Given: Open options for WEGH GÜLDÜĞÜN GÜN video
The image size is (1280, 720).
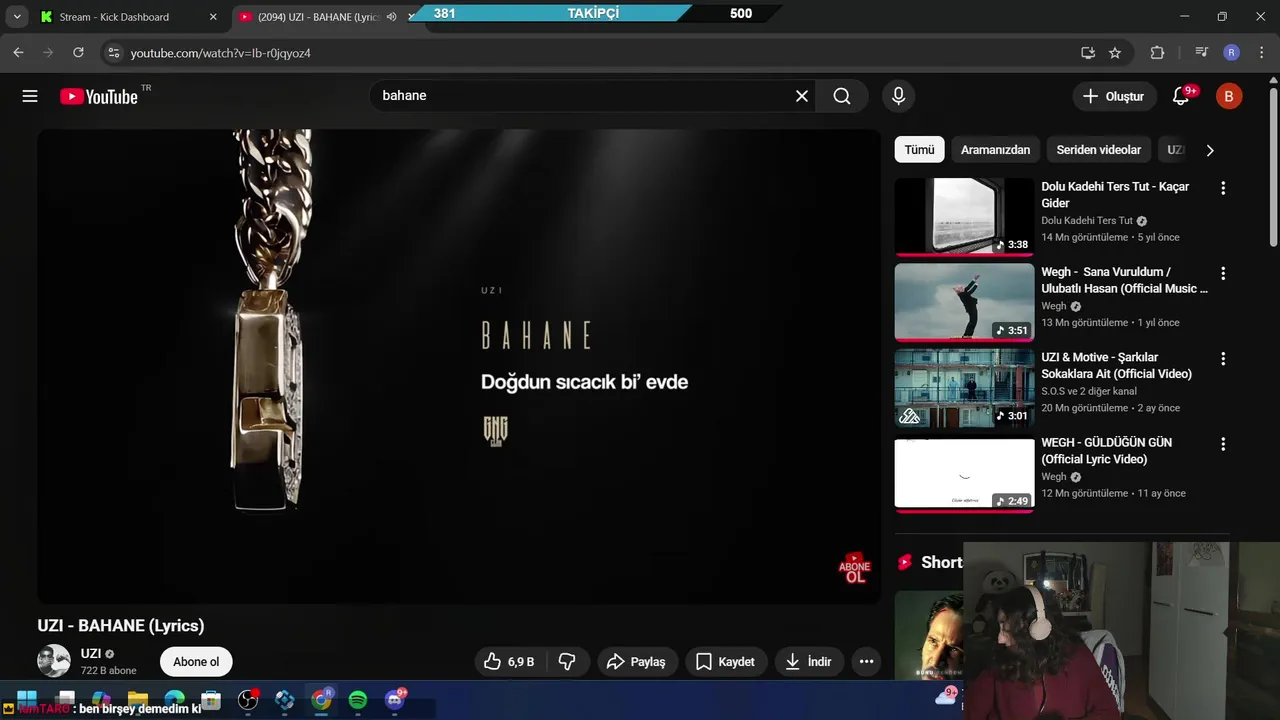Looking at the screenshot, I should (x=1222, y=444).
